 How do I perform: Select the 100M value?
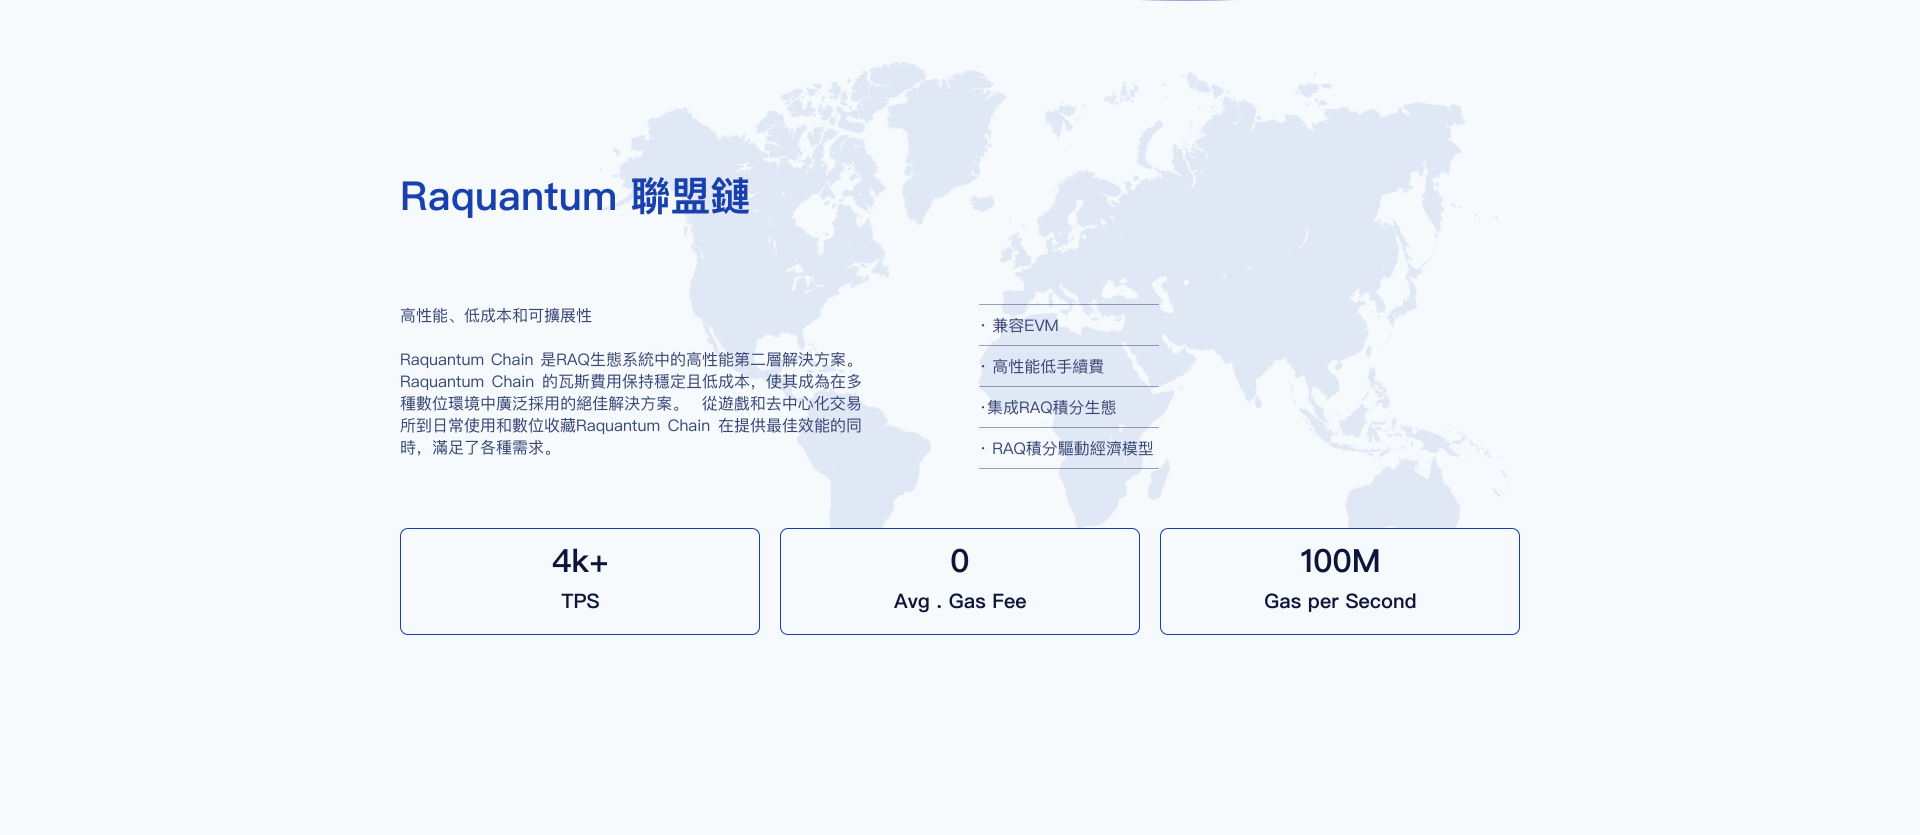coord(1340,561)
